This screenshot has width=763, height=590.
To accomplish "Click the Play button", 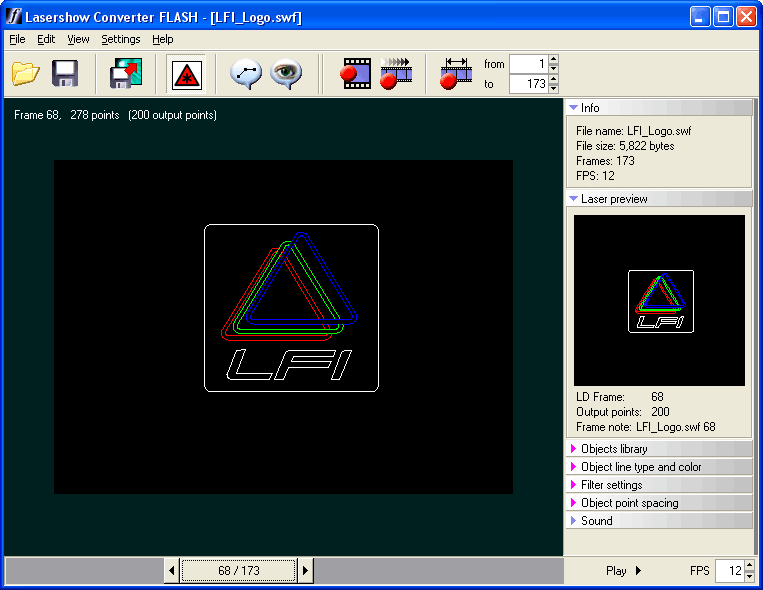I will pyautogui.click(x=623, y=571).
